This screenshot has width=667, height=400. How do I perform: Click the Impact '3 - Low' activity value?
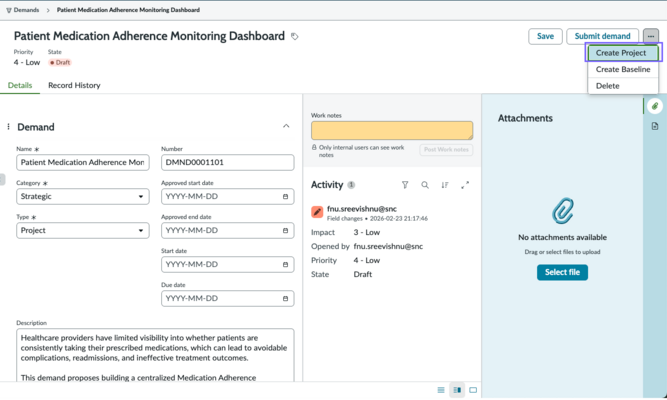click(367, 232)
